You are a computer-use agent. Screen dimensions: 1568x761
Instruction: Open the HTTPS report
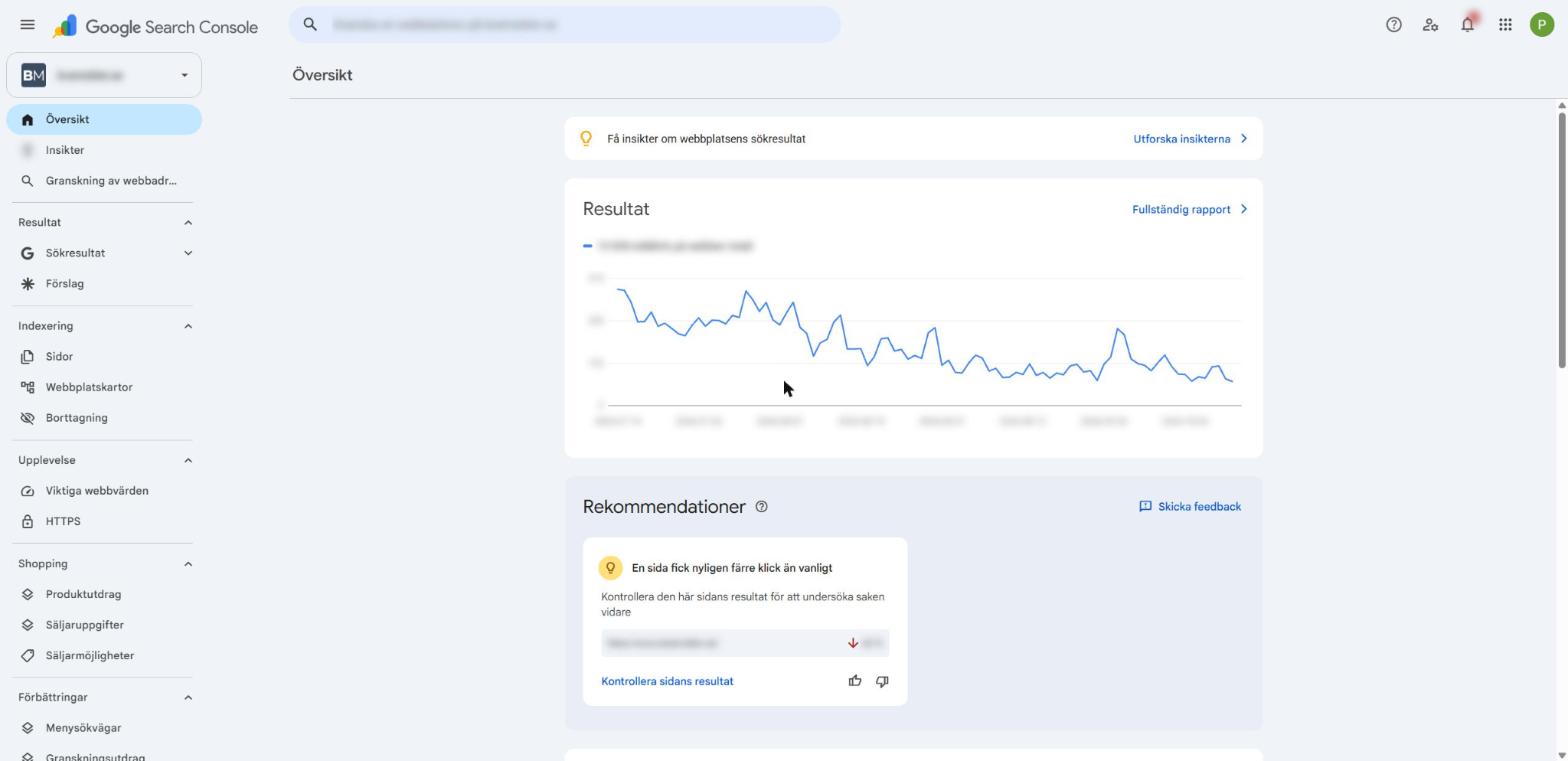point(104,521)
